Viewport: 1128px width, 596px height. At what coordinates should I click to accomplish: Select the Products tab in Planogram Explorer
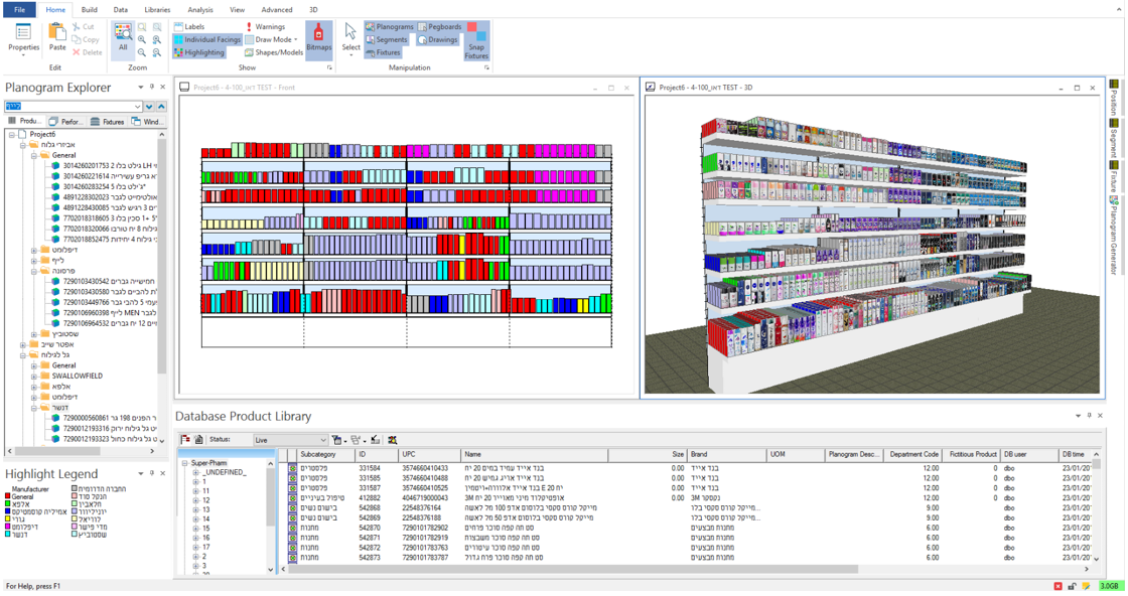[x=25, y=122]
